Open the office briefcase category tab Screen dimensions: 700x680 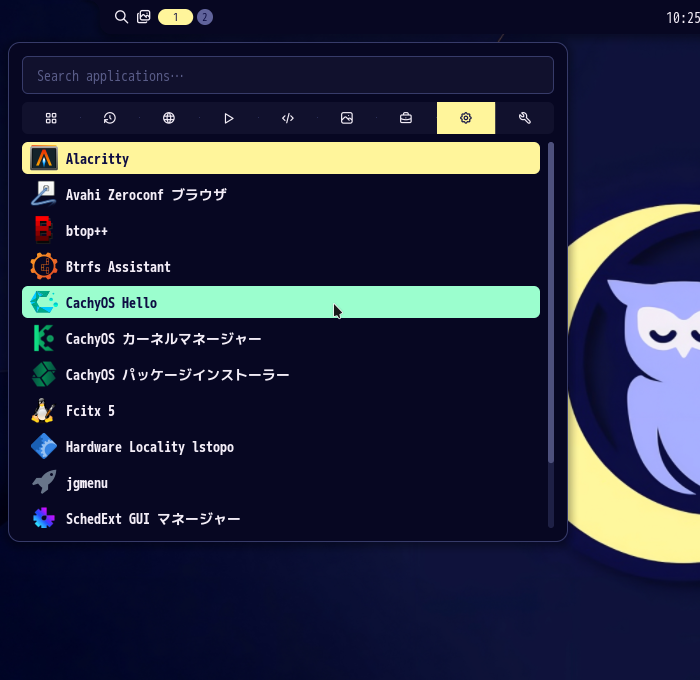406,118
